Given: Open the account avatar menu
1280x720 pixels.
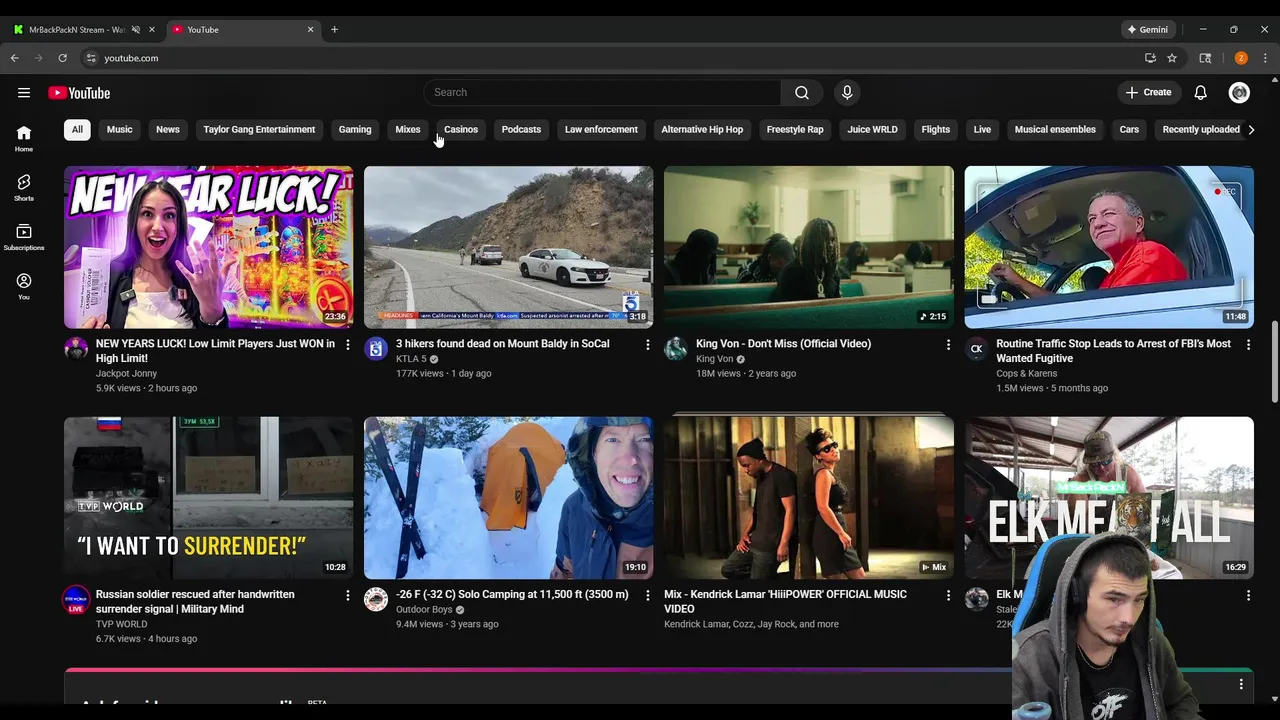Looking at the screenshot, I should 1239,93.
